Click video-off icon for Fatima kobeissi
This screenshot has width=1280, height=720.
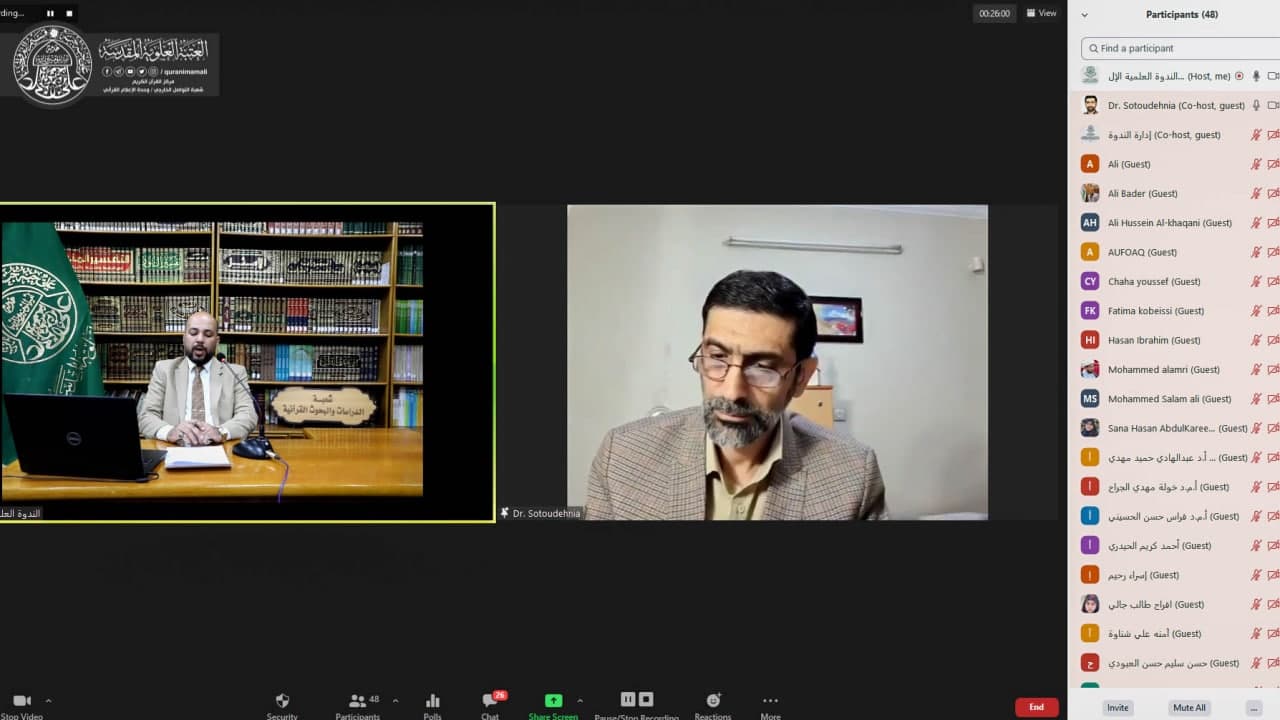(x=1273, y=311)
